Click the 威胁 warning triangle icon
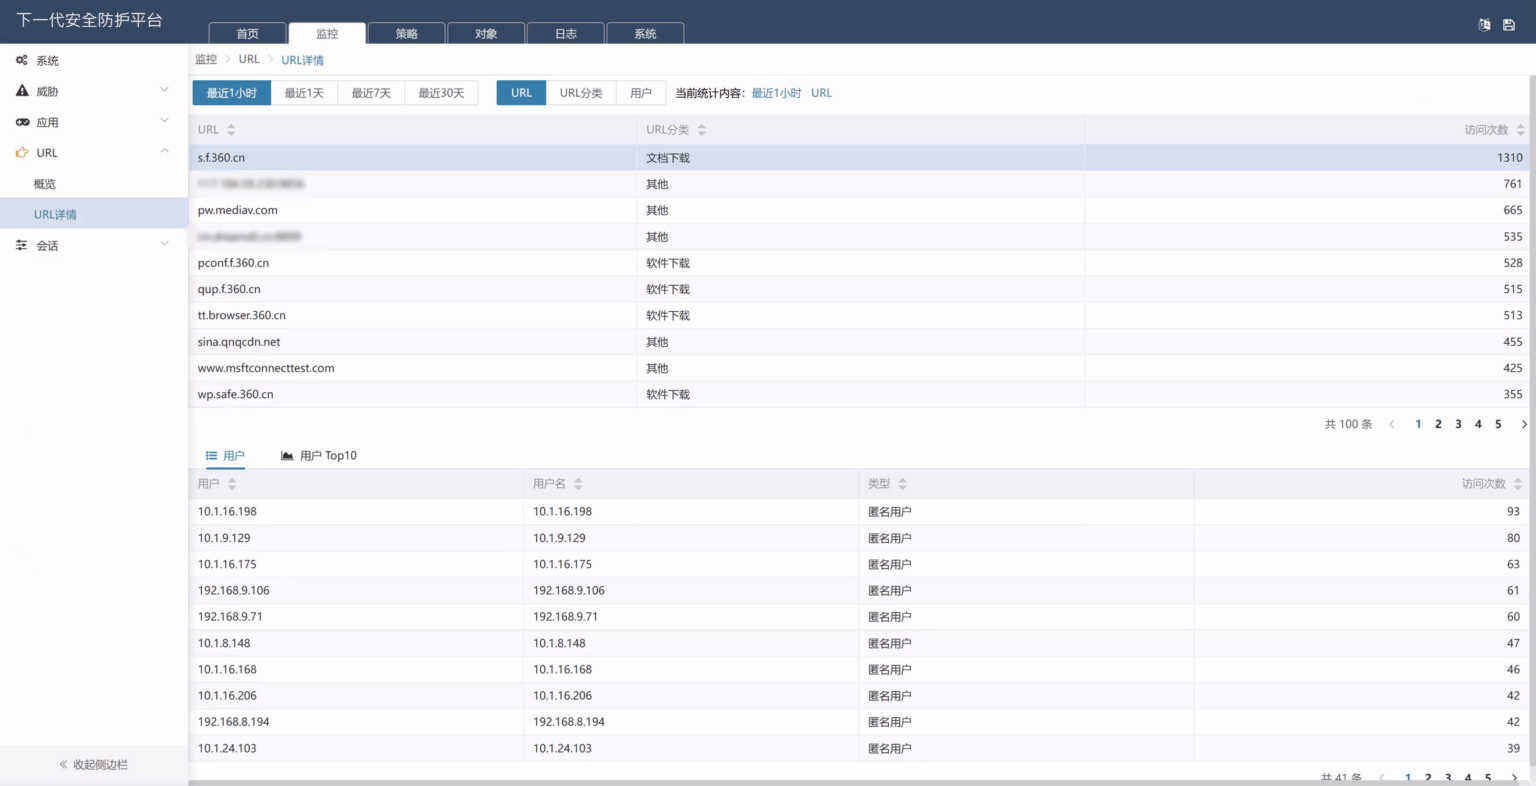 (22, 91)
